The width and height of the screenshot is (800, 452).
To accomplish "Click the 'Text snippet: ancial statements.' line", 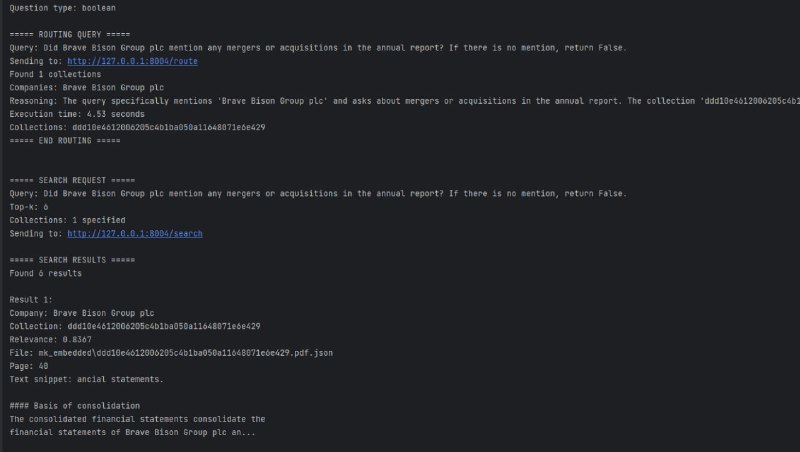I will (x=86, y=380).
